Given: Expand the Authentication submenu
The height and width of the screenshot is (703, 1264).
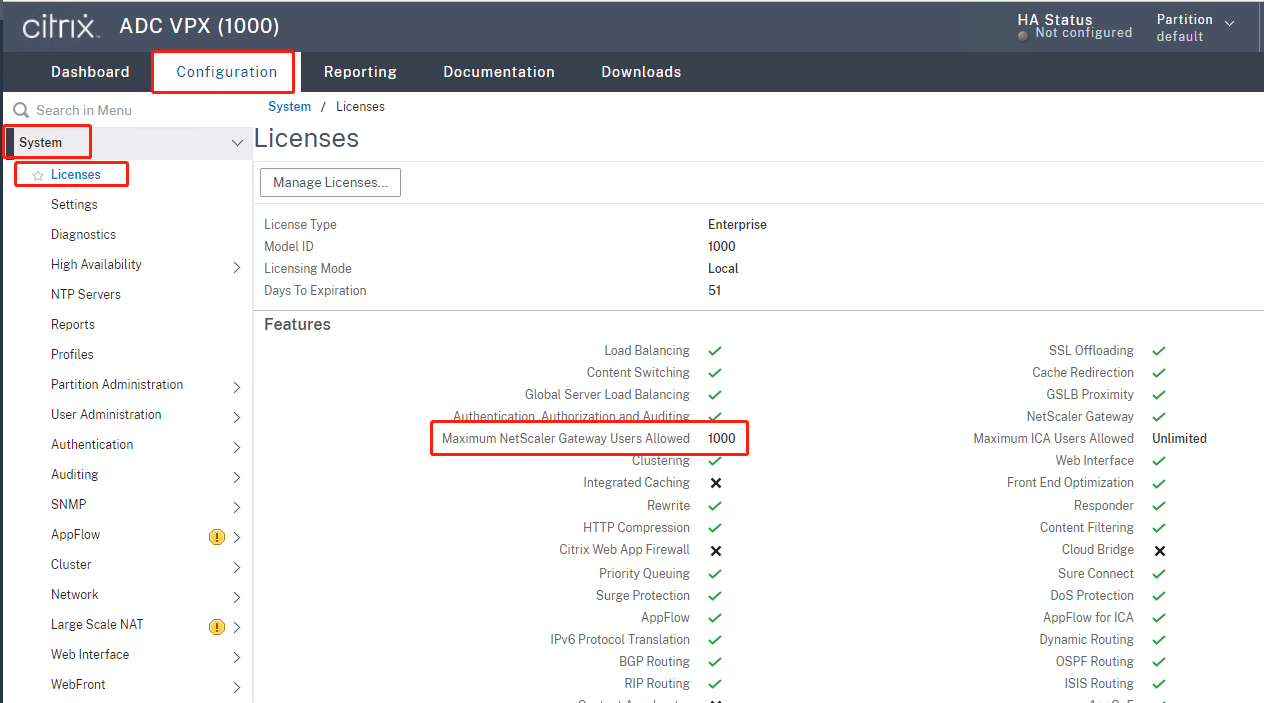Looking at the screenshot, I should (x=237, y=444).
